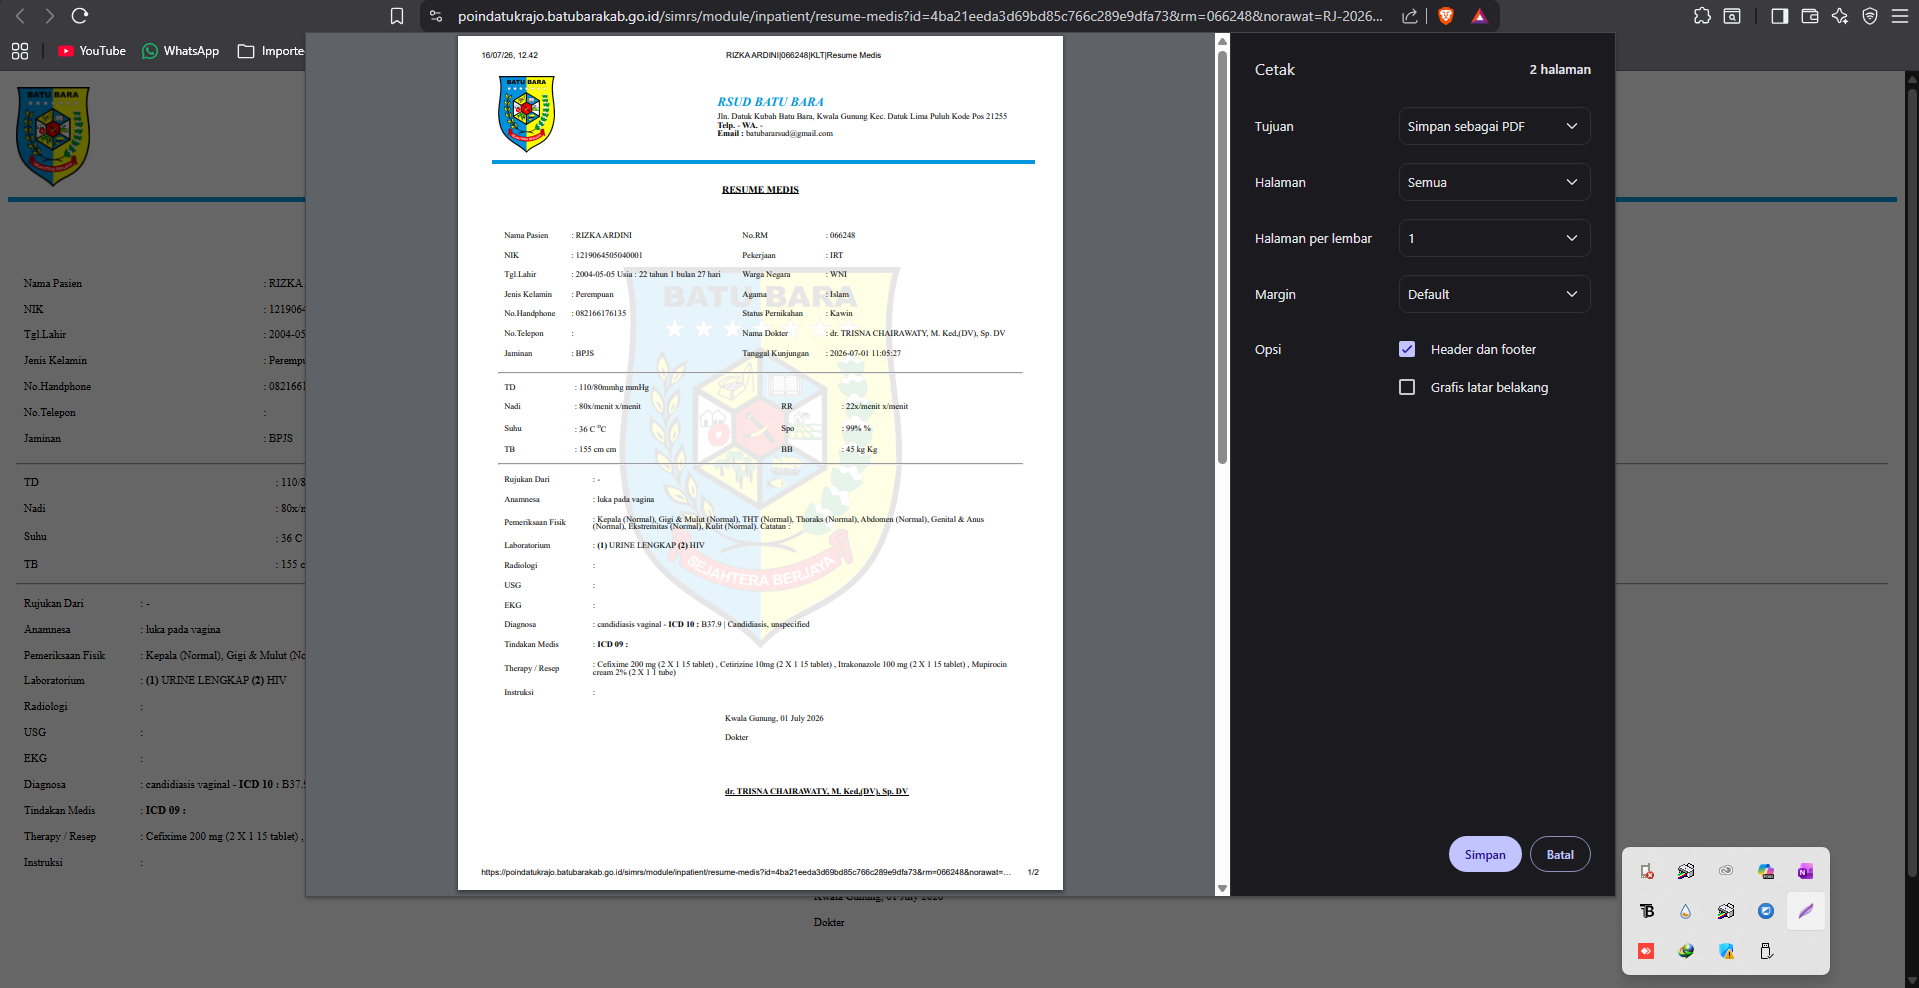The image size is (1919, 988).
Task: Open Leo AI sparkle icon
Action: tap(1839, 16)
